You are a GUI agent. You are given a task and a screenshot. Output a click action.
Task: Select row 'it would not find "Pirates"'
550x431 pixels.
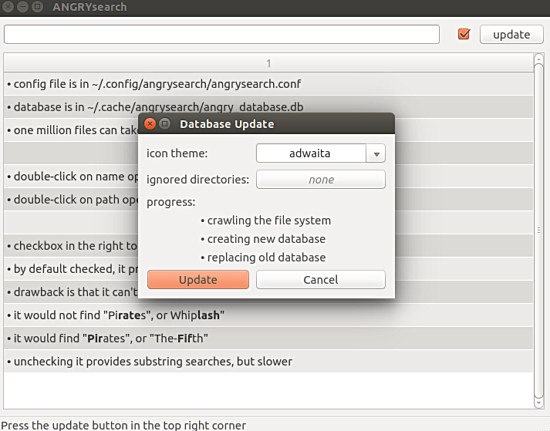[x=269, y=315]
